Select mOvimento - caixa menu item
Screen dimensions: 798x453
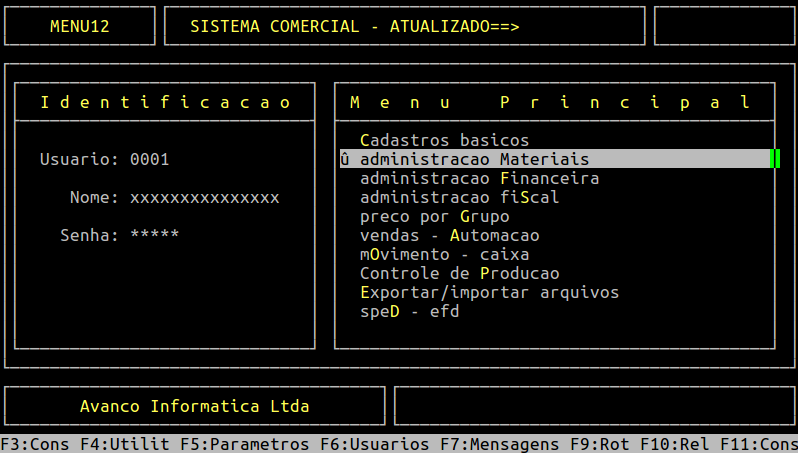444,254
